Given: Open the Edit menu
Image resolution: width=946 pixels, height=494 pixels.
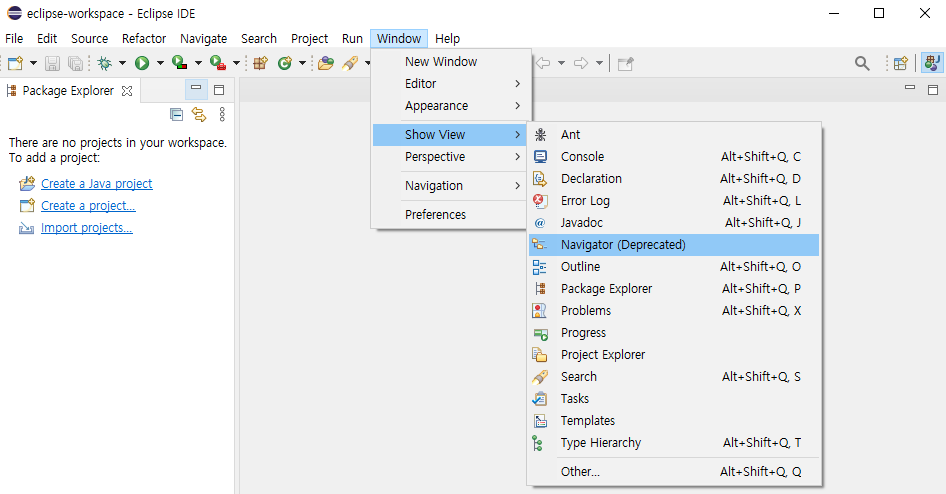Looking at the screenshot, I should 46,39.
